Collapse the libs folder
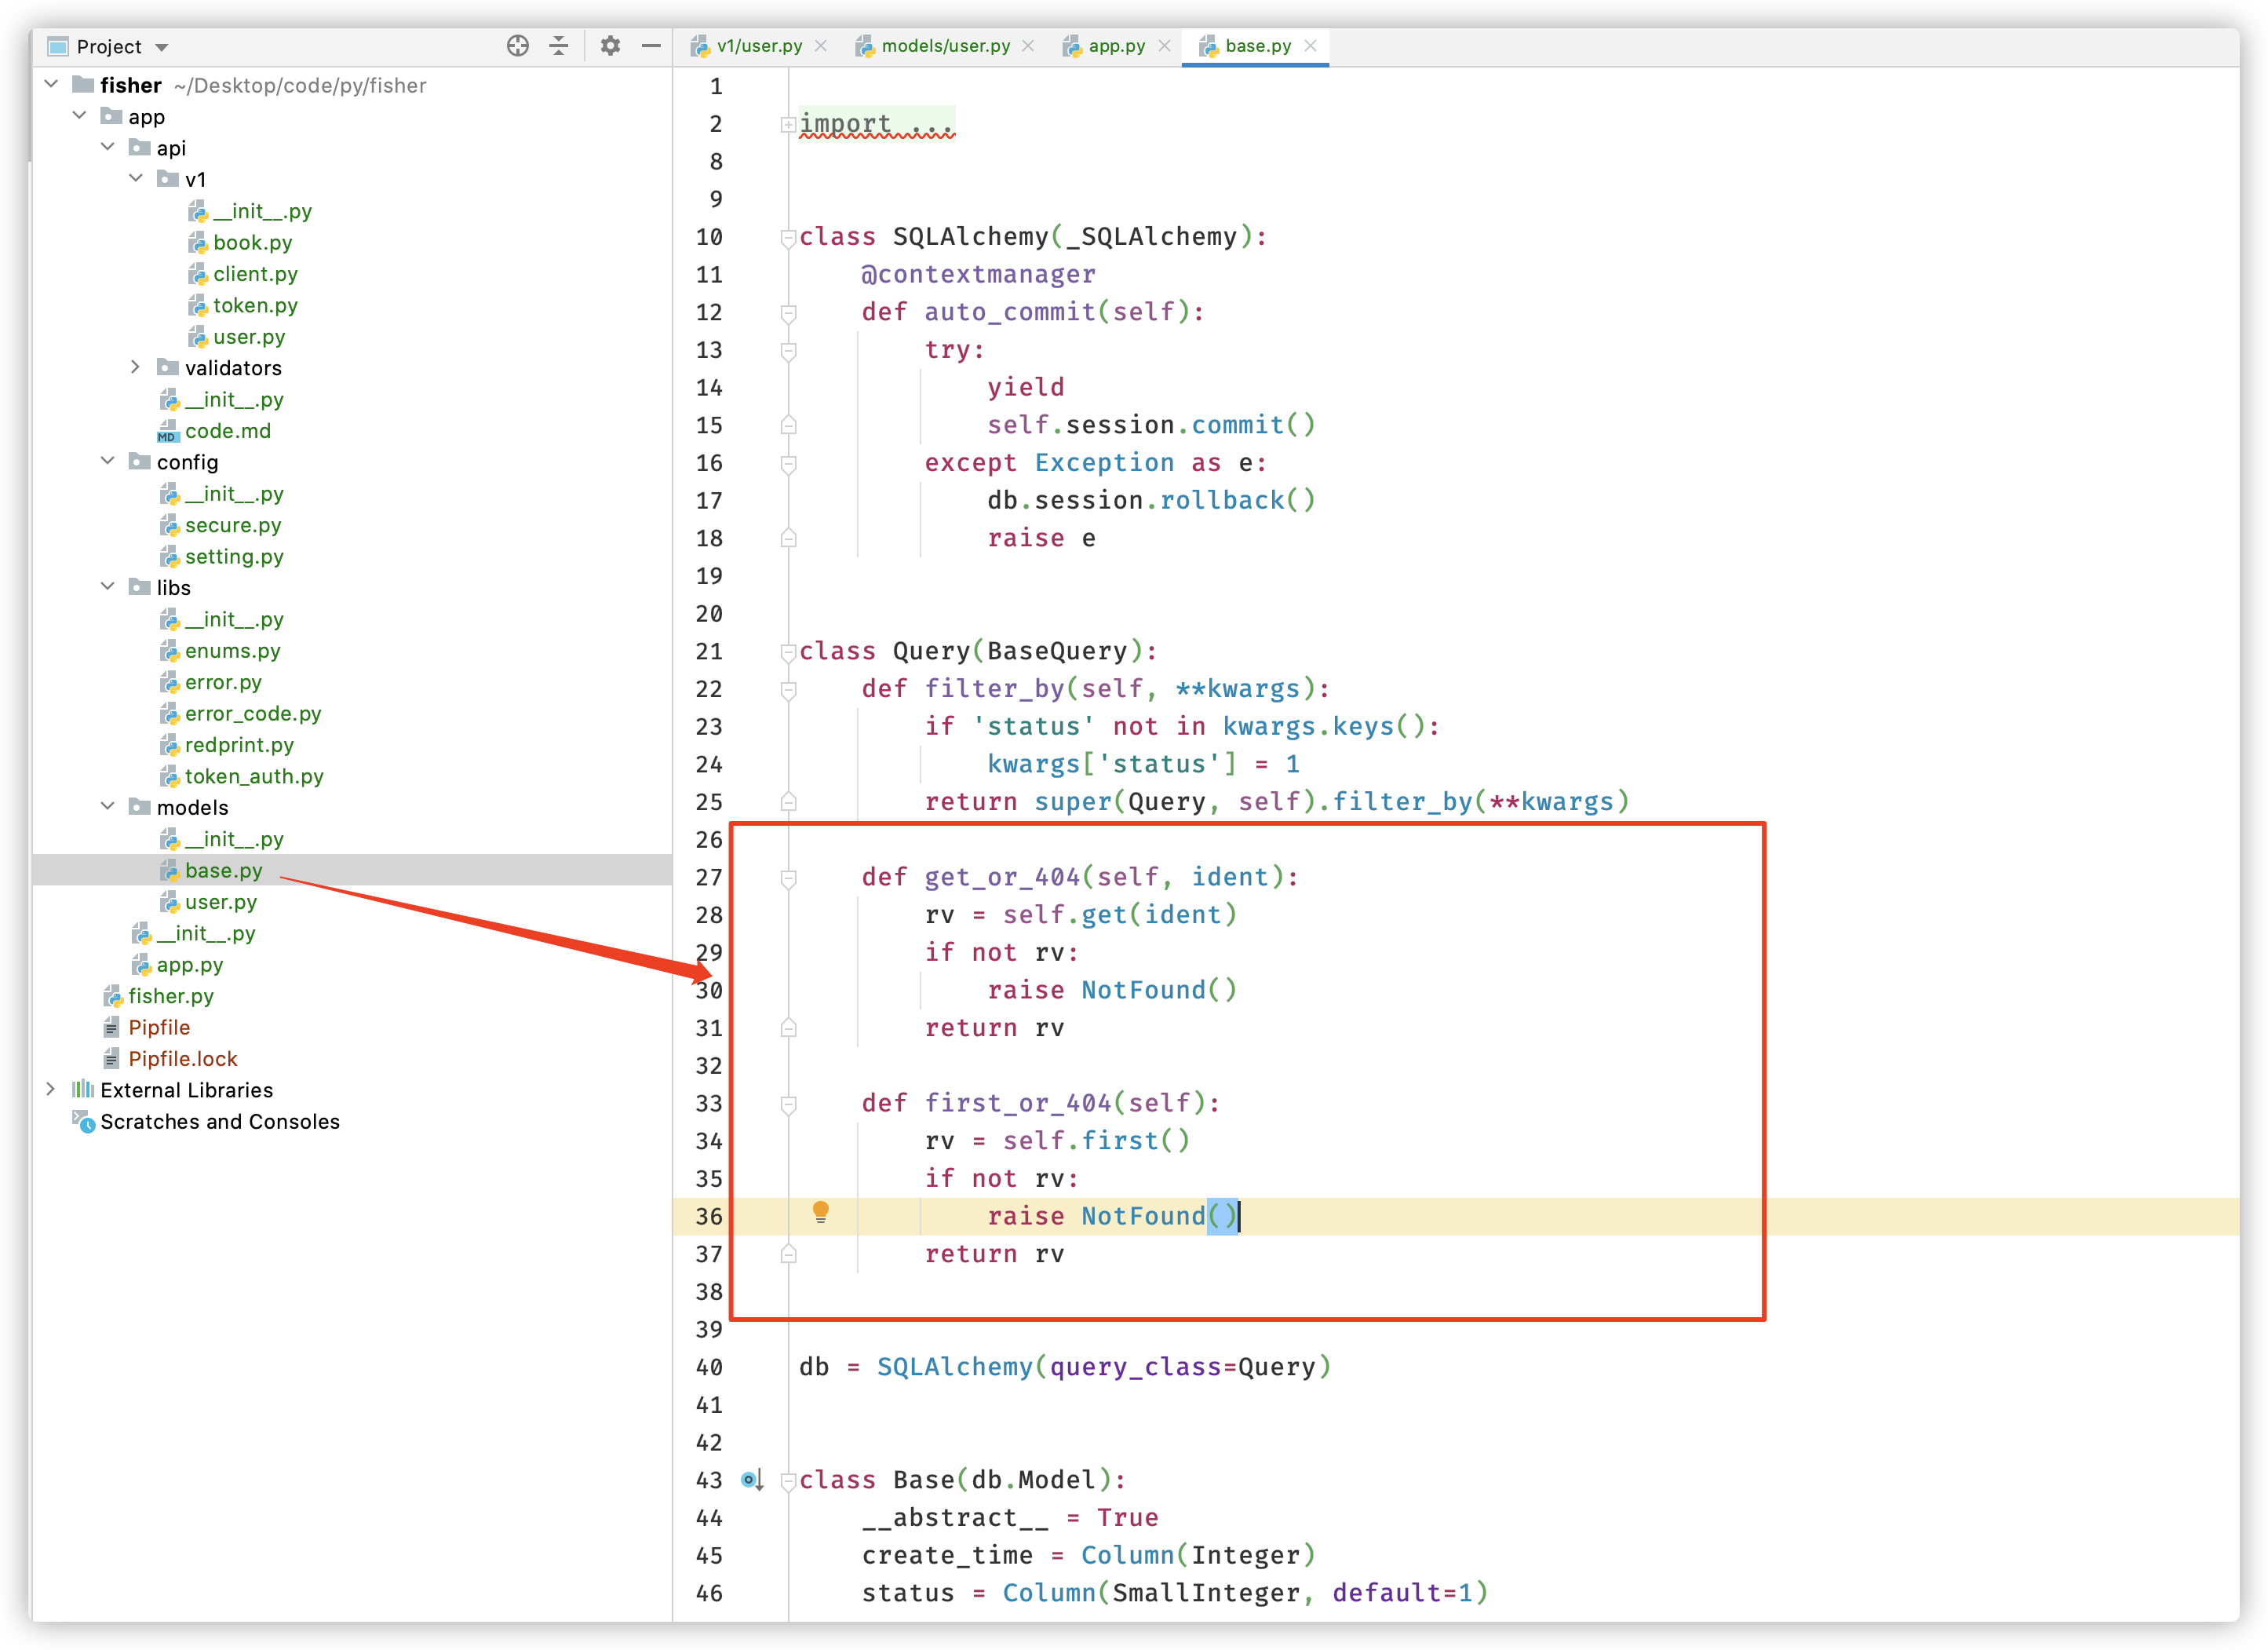The width and height of the screenshot is (2268, 1650). coord(108,587)
